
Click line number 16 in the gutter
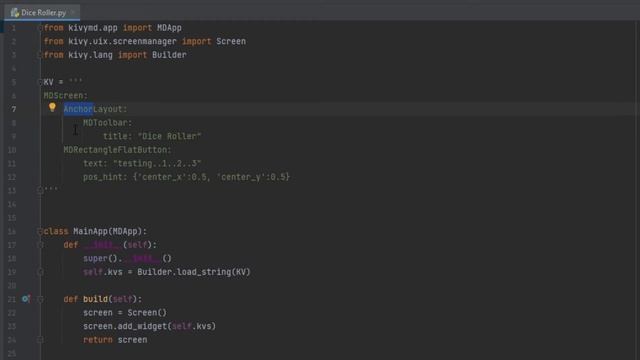pos(12,231)
